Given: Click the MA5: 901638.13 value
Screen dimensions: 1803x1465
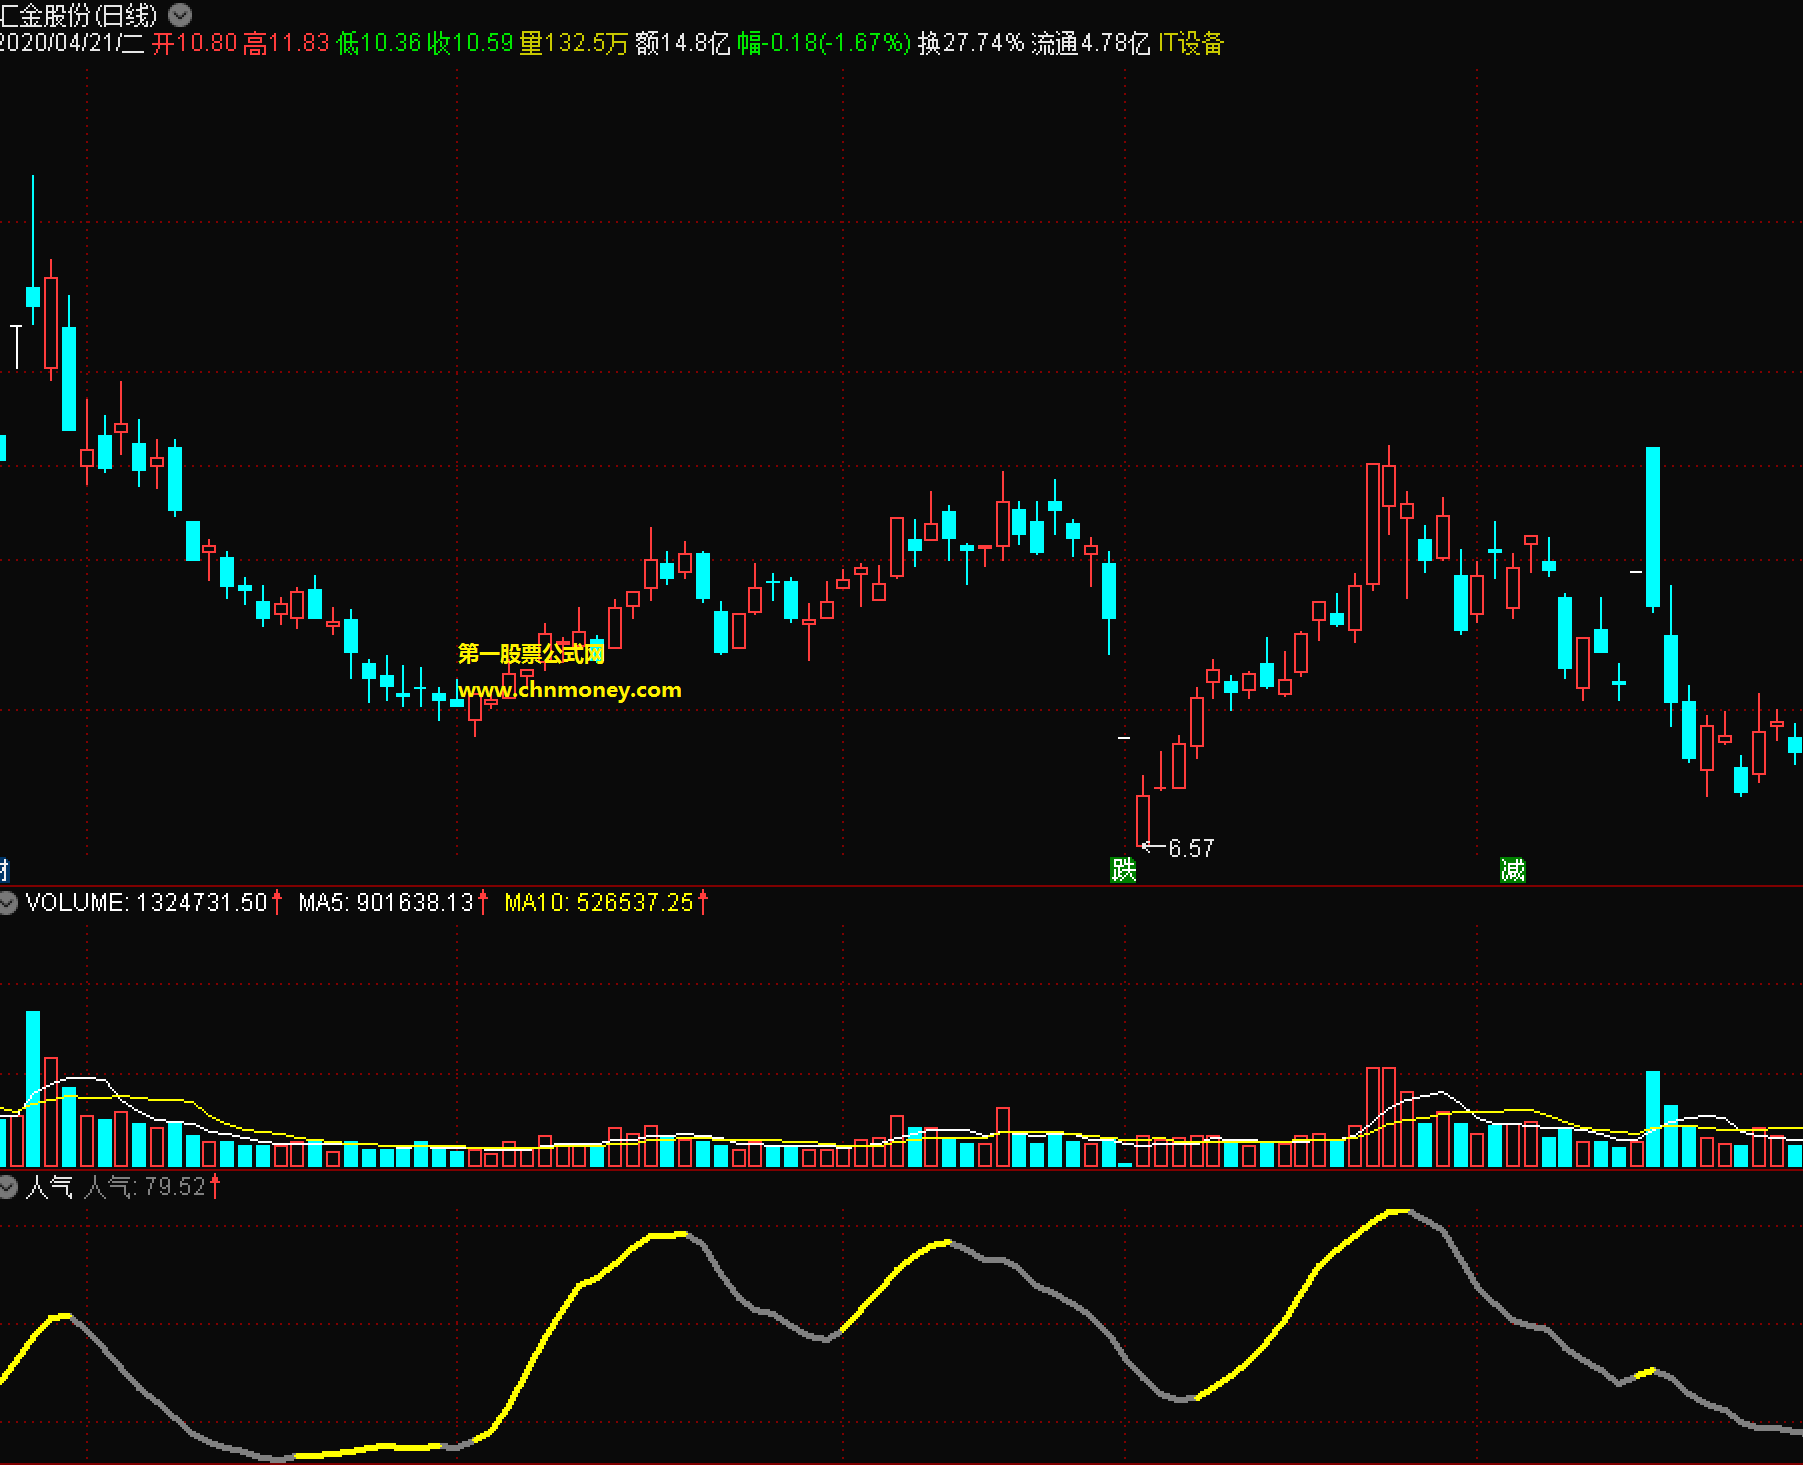Looking at the screenshot, I should coord(386,903).
